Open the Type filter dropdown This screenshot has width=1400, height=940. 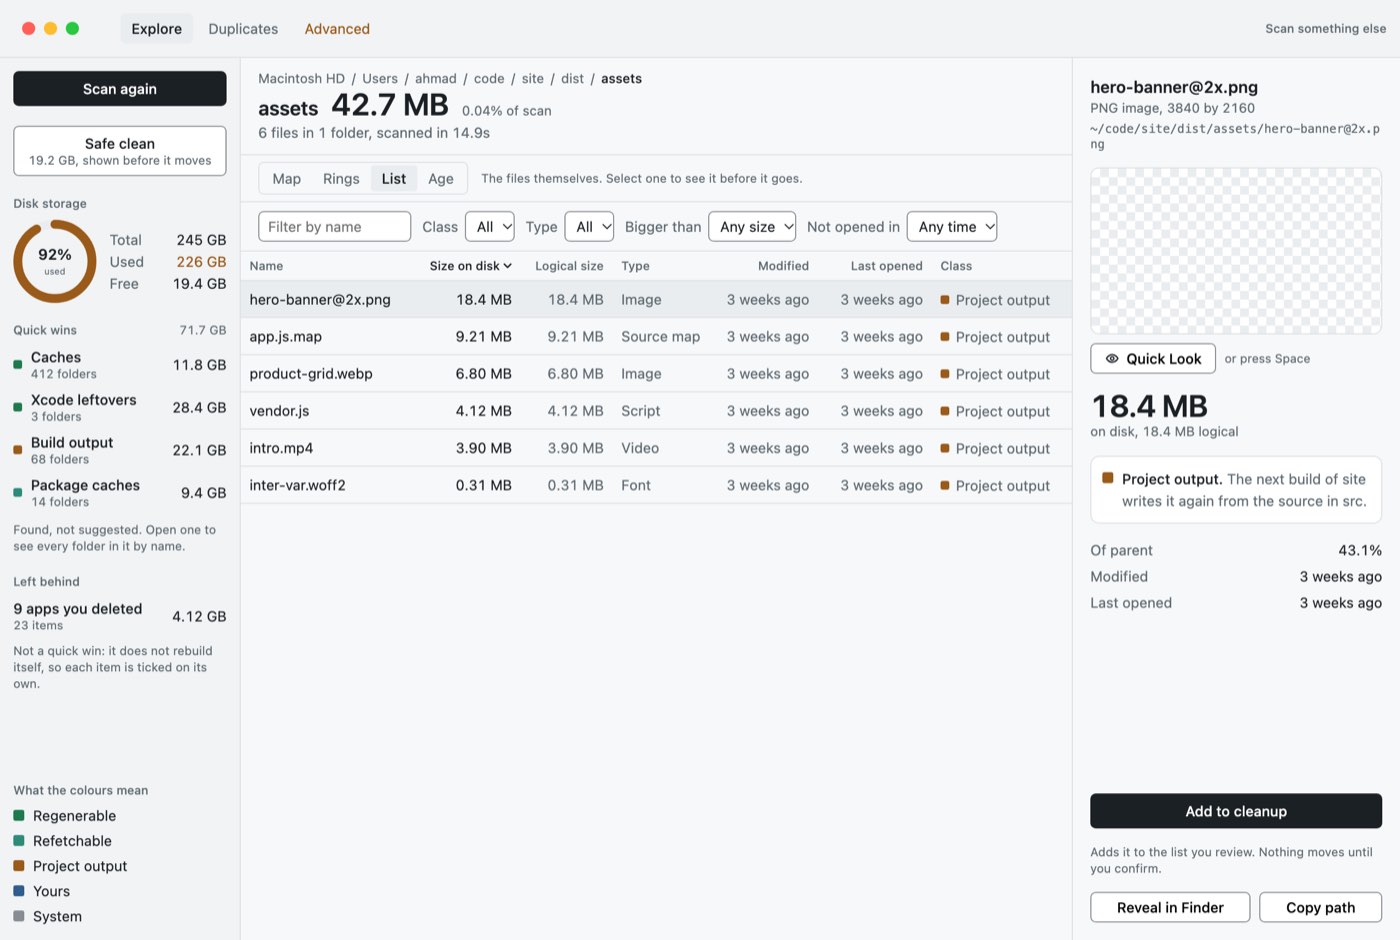tap(589, 227)
